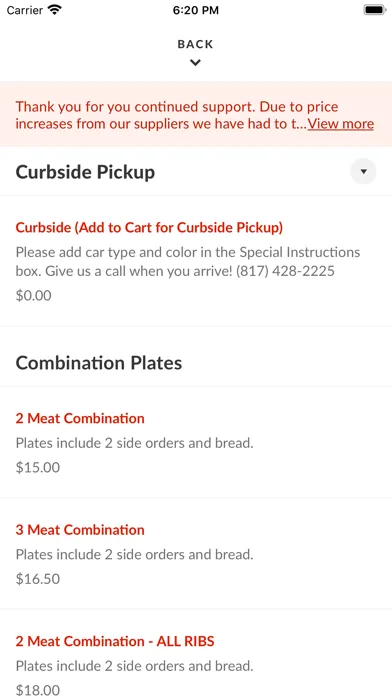Tap the Combination Plates section heading
Screen dimensions: 392x696
pyautogui.click(x=99, y=363)
